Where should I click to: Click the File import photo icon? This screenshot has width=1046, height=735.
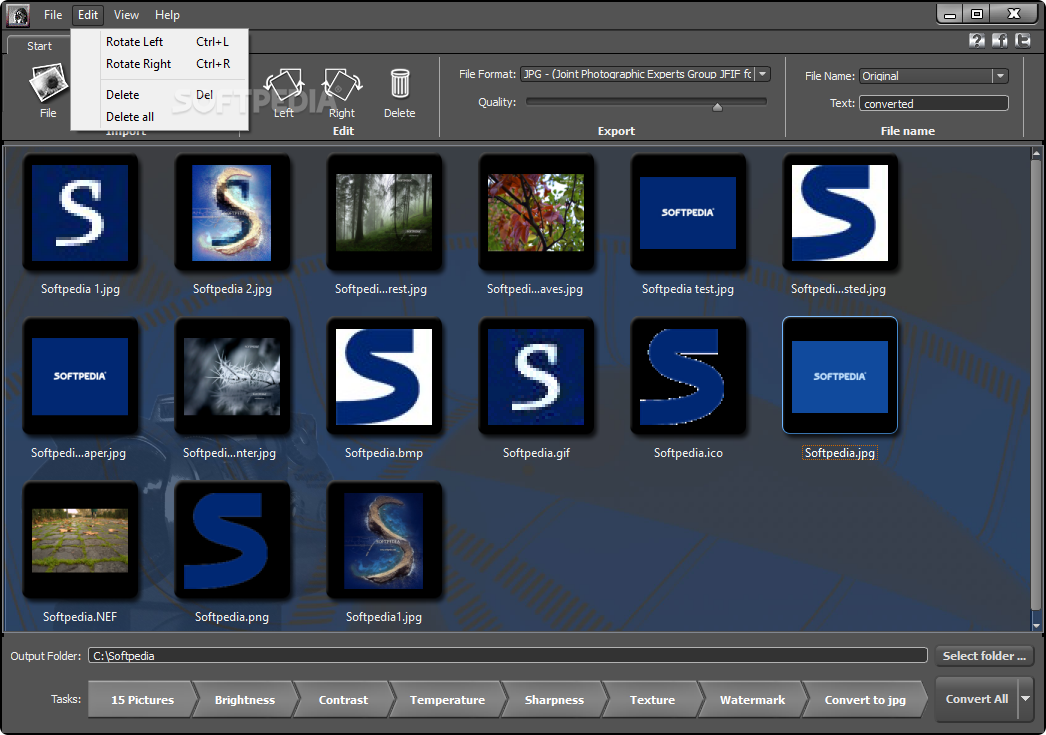pos(48,83)
